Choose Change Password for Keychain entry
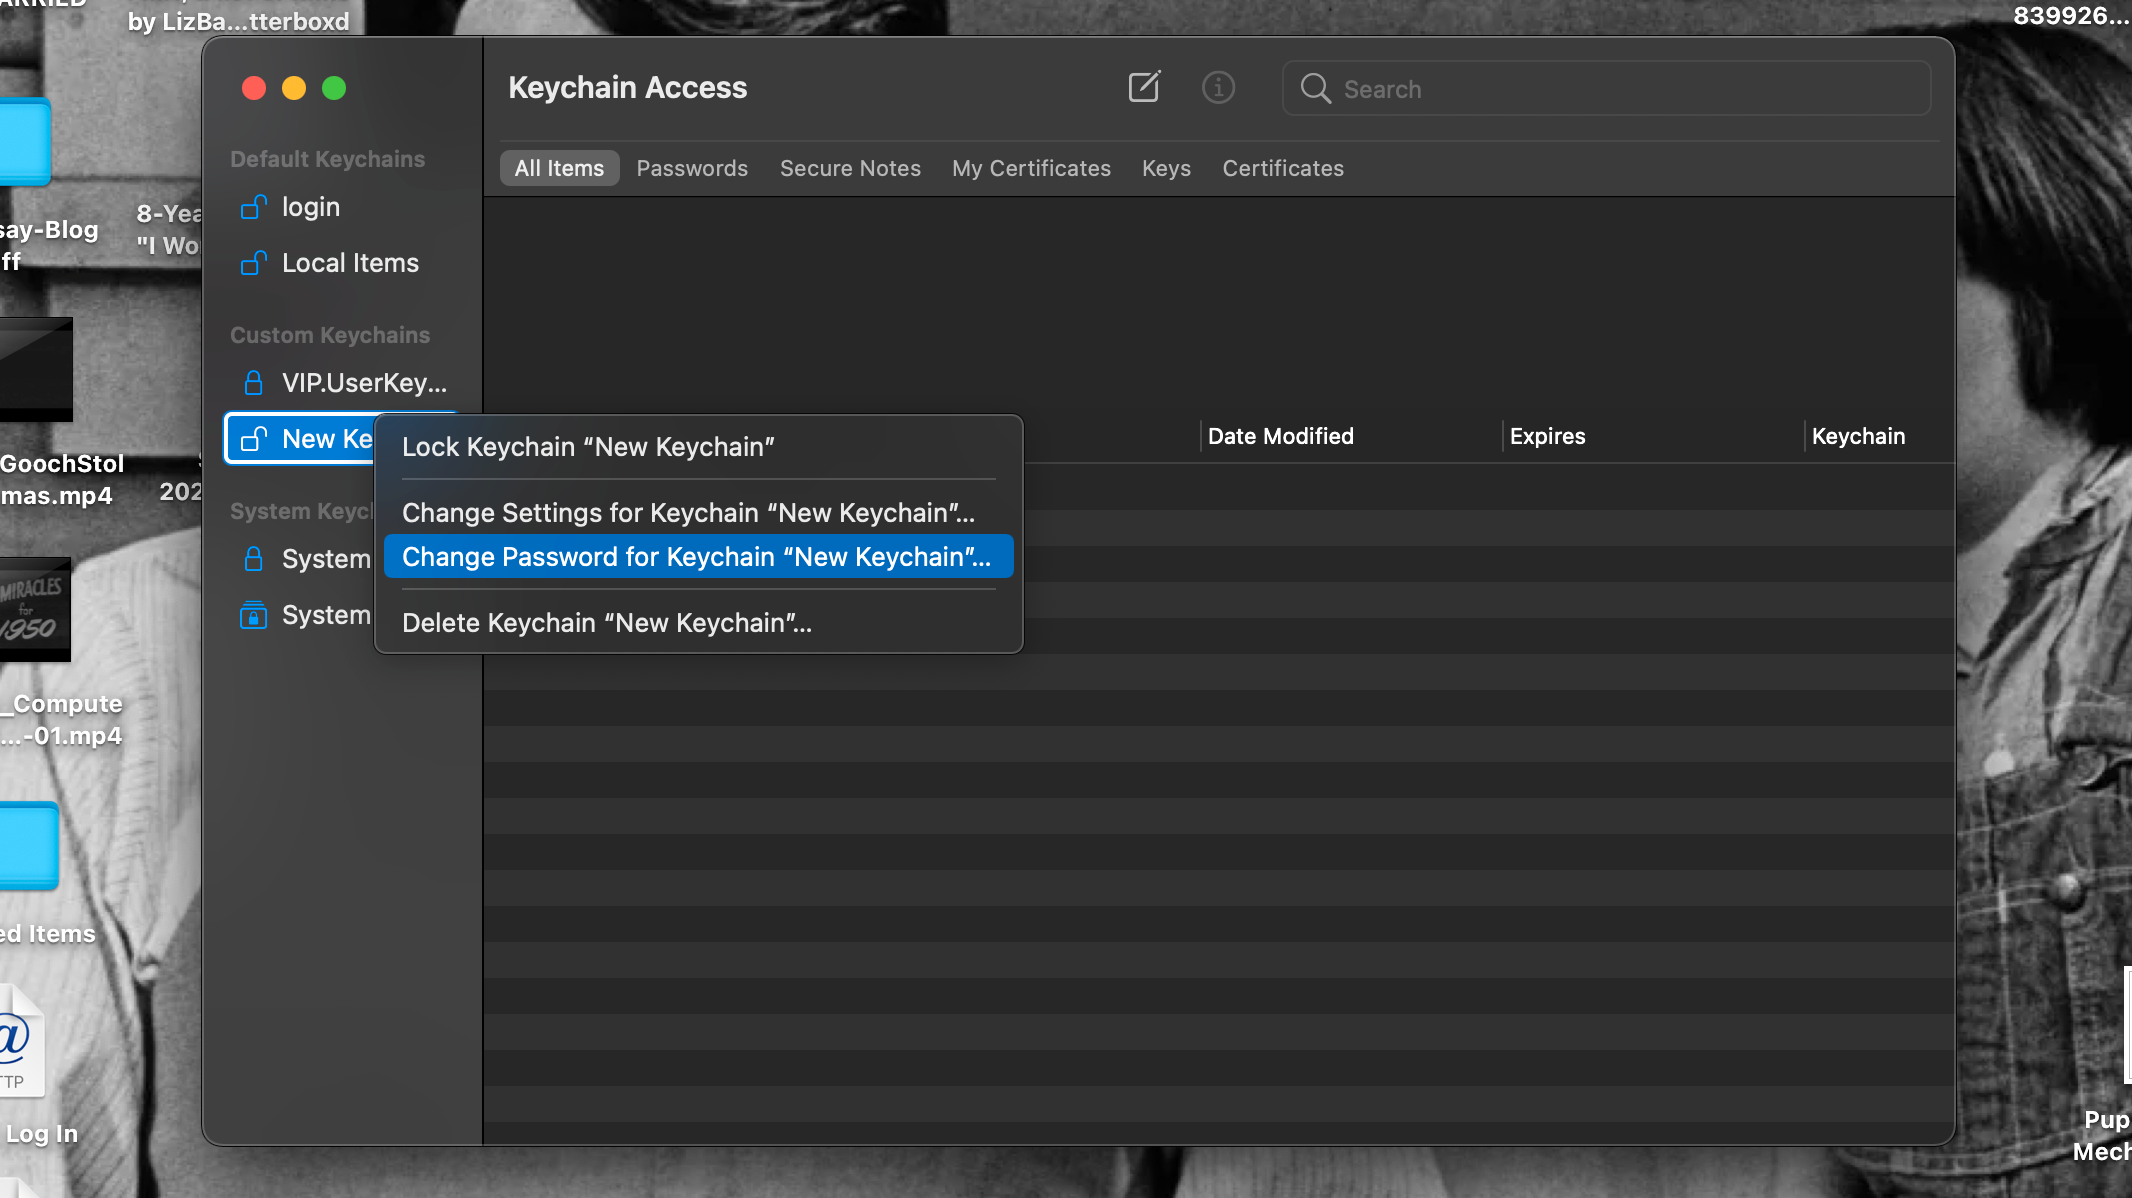Image resolution: width=2132 pixels, height=1198 pixels. (x=696, y=557)
